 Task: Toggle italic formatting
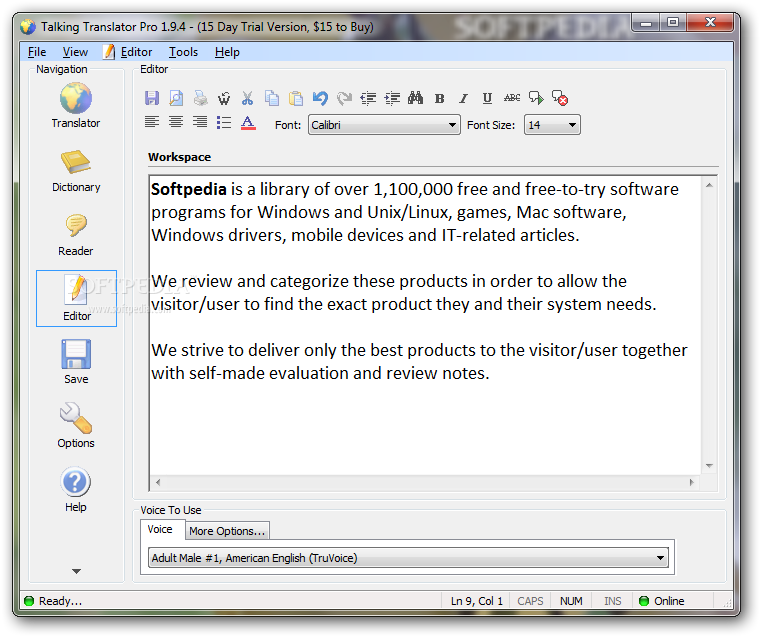point(463,98)
